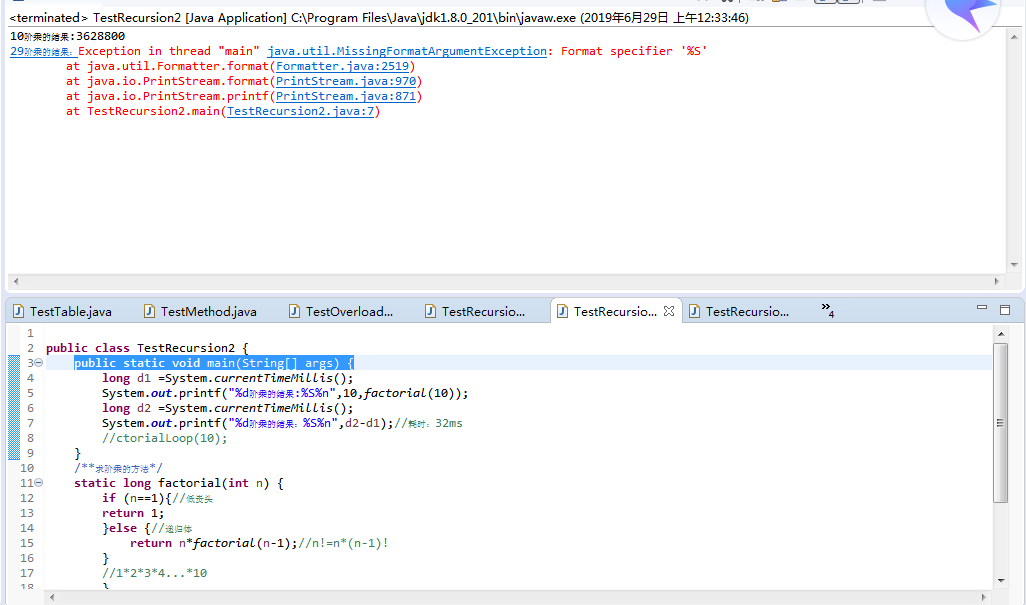Screen dimensions: 1026x605
Task: Click the printf line calling factorial(10)
Action: tap(285, 393)
